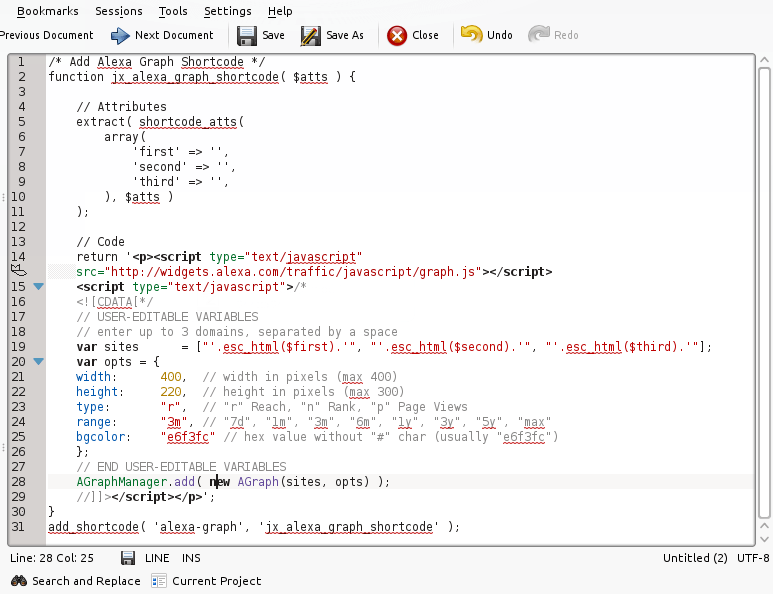Click the height value 220
The image size is (773, 594).
171,391
